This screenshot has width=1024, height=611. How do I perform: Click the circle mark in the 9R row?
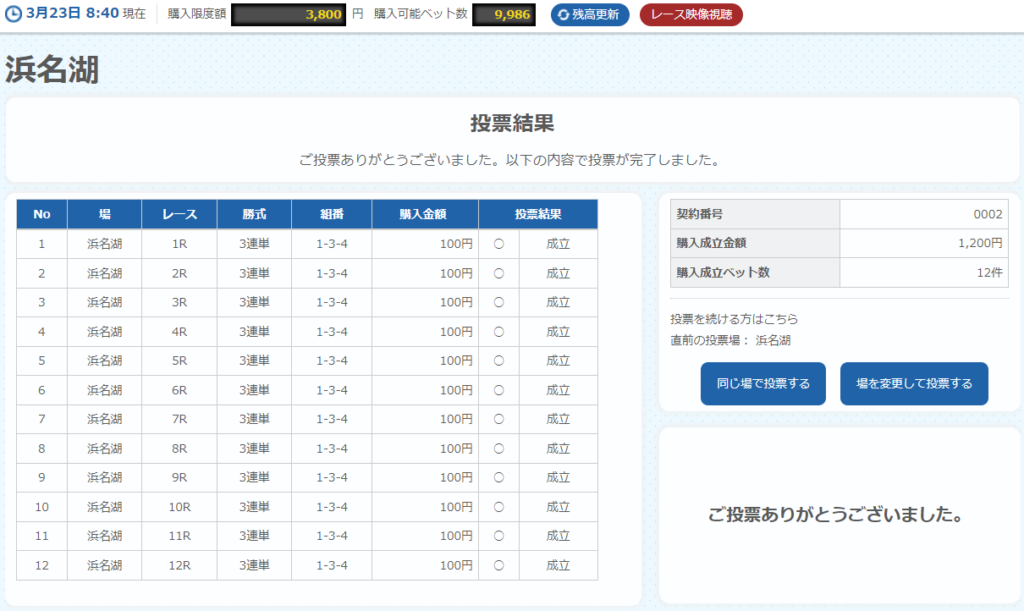tap(499, 477)
